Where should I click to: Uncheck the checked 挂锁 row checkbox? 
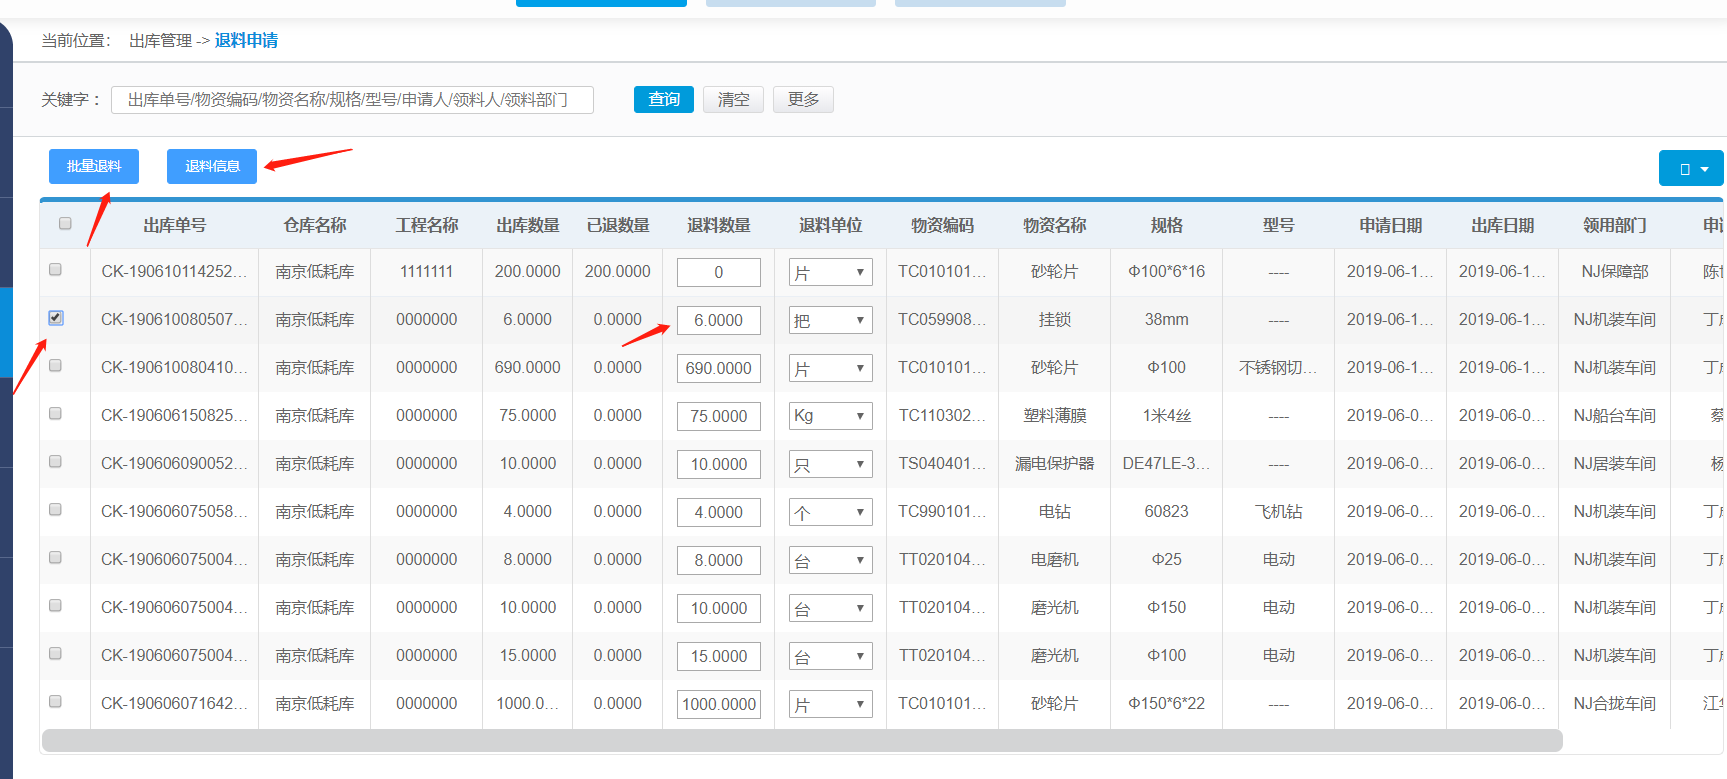click(x=56, y=318)
